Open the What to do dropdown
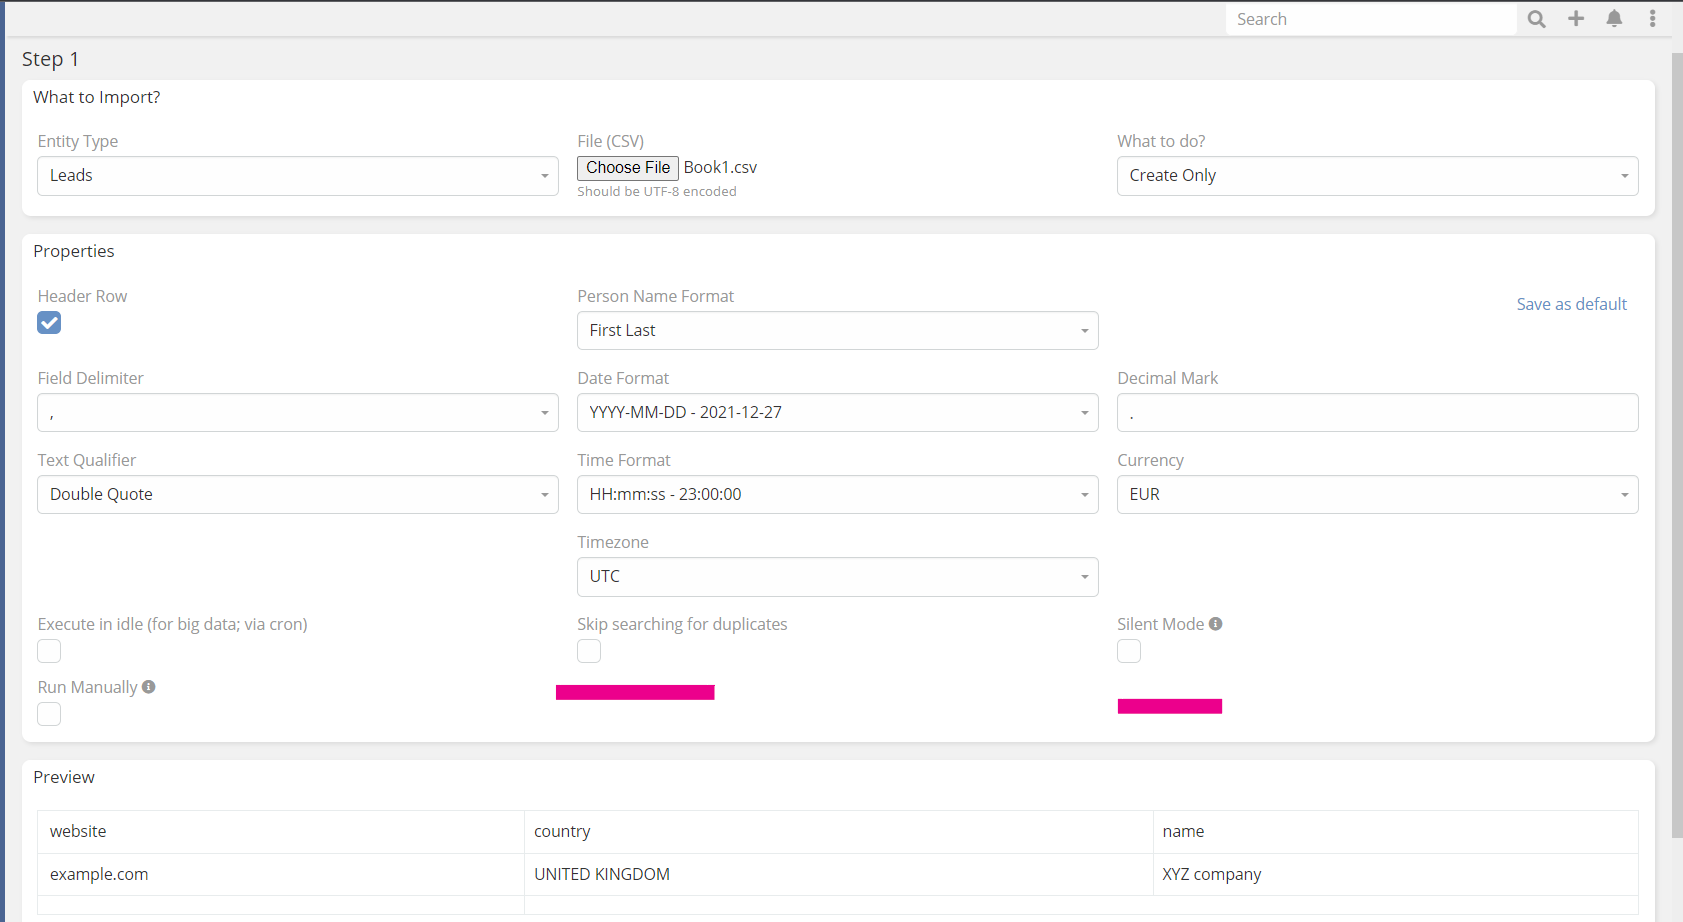 pyautogui.click(x=1378, y=176)
